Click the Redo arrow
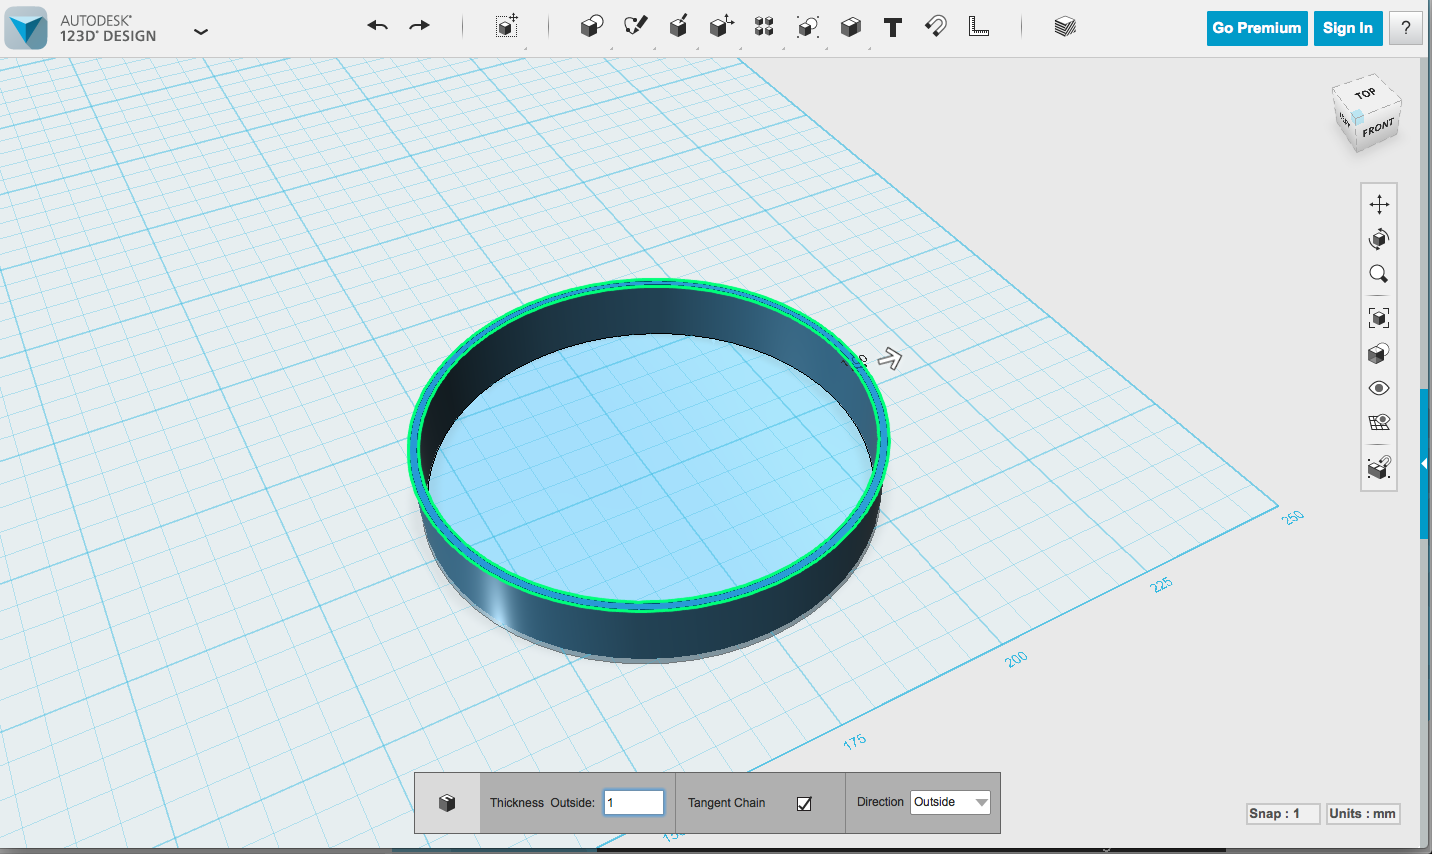 click(x=420, y=26)
